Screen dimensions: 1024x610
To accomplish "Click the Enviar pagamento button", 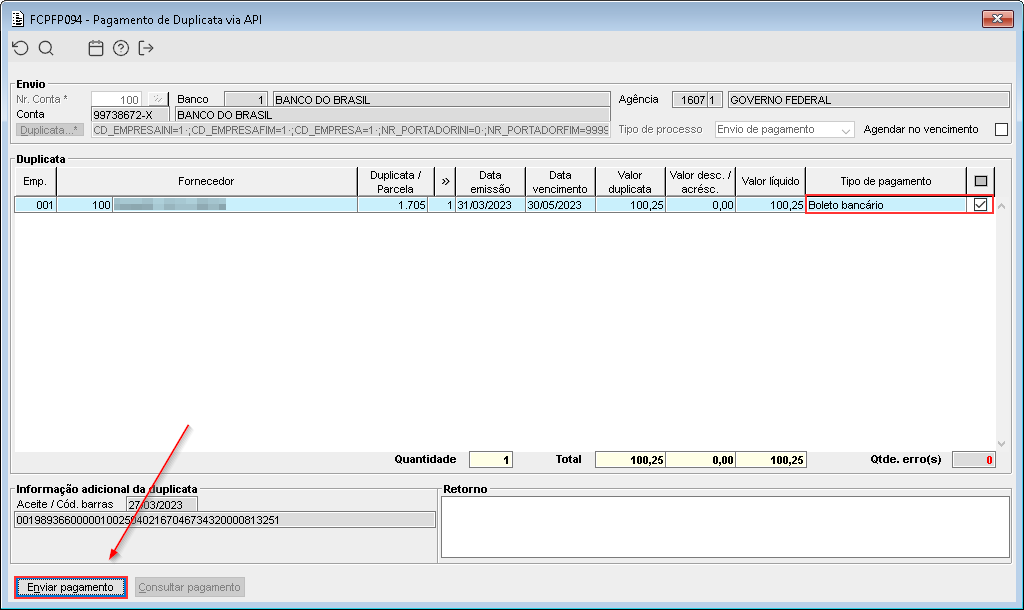I will pyautogui.click(x=71, y=587).
